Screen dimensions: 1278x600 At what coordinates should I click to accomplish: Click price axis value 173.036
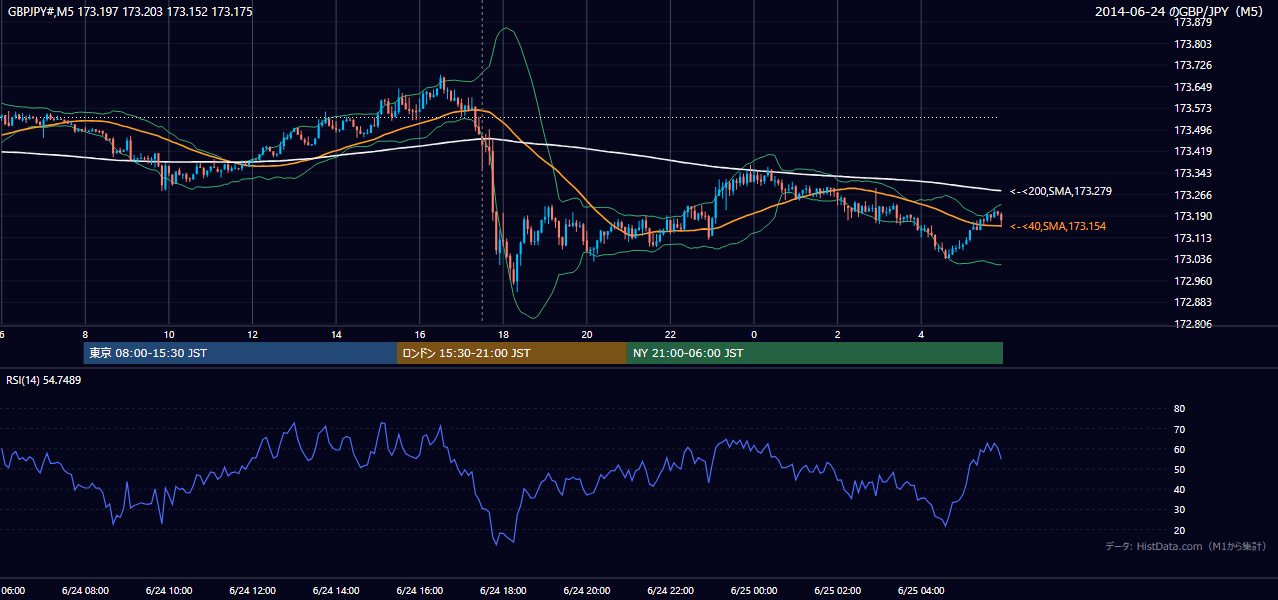1192,260
